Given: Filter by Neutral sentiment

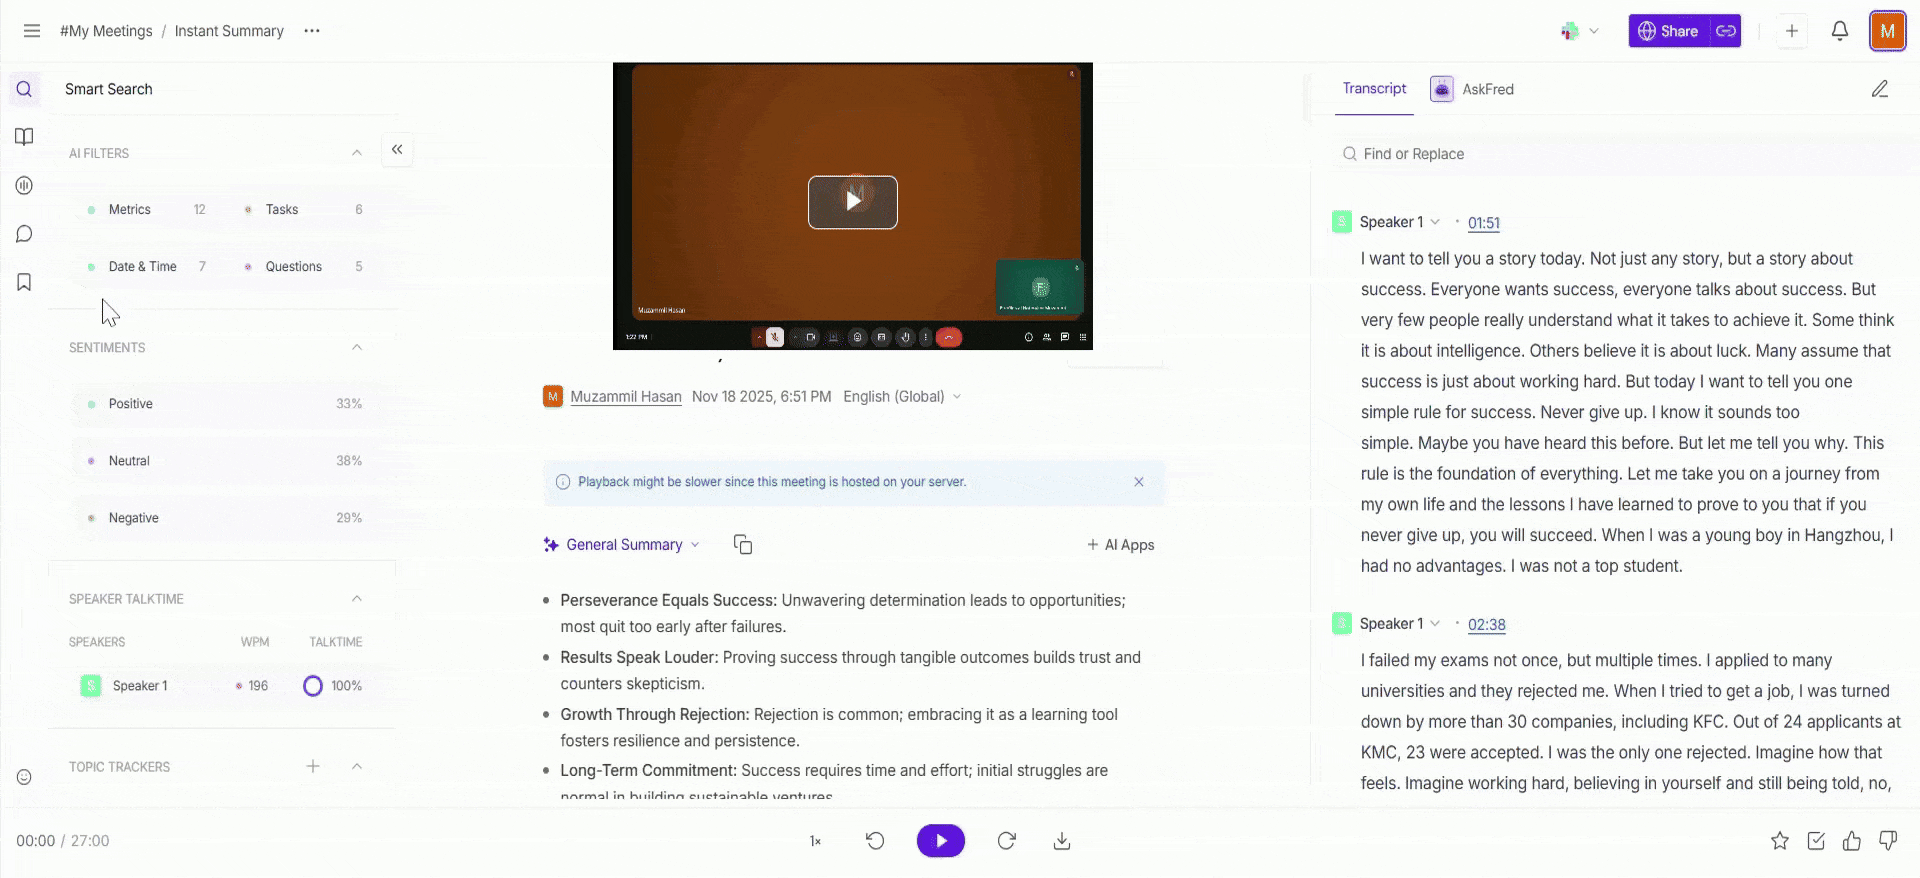Looking at the screenshot, I should pyautogui.click(x=225, y=461).
